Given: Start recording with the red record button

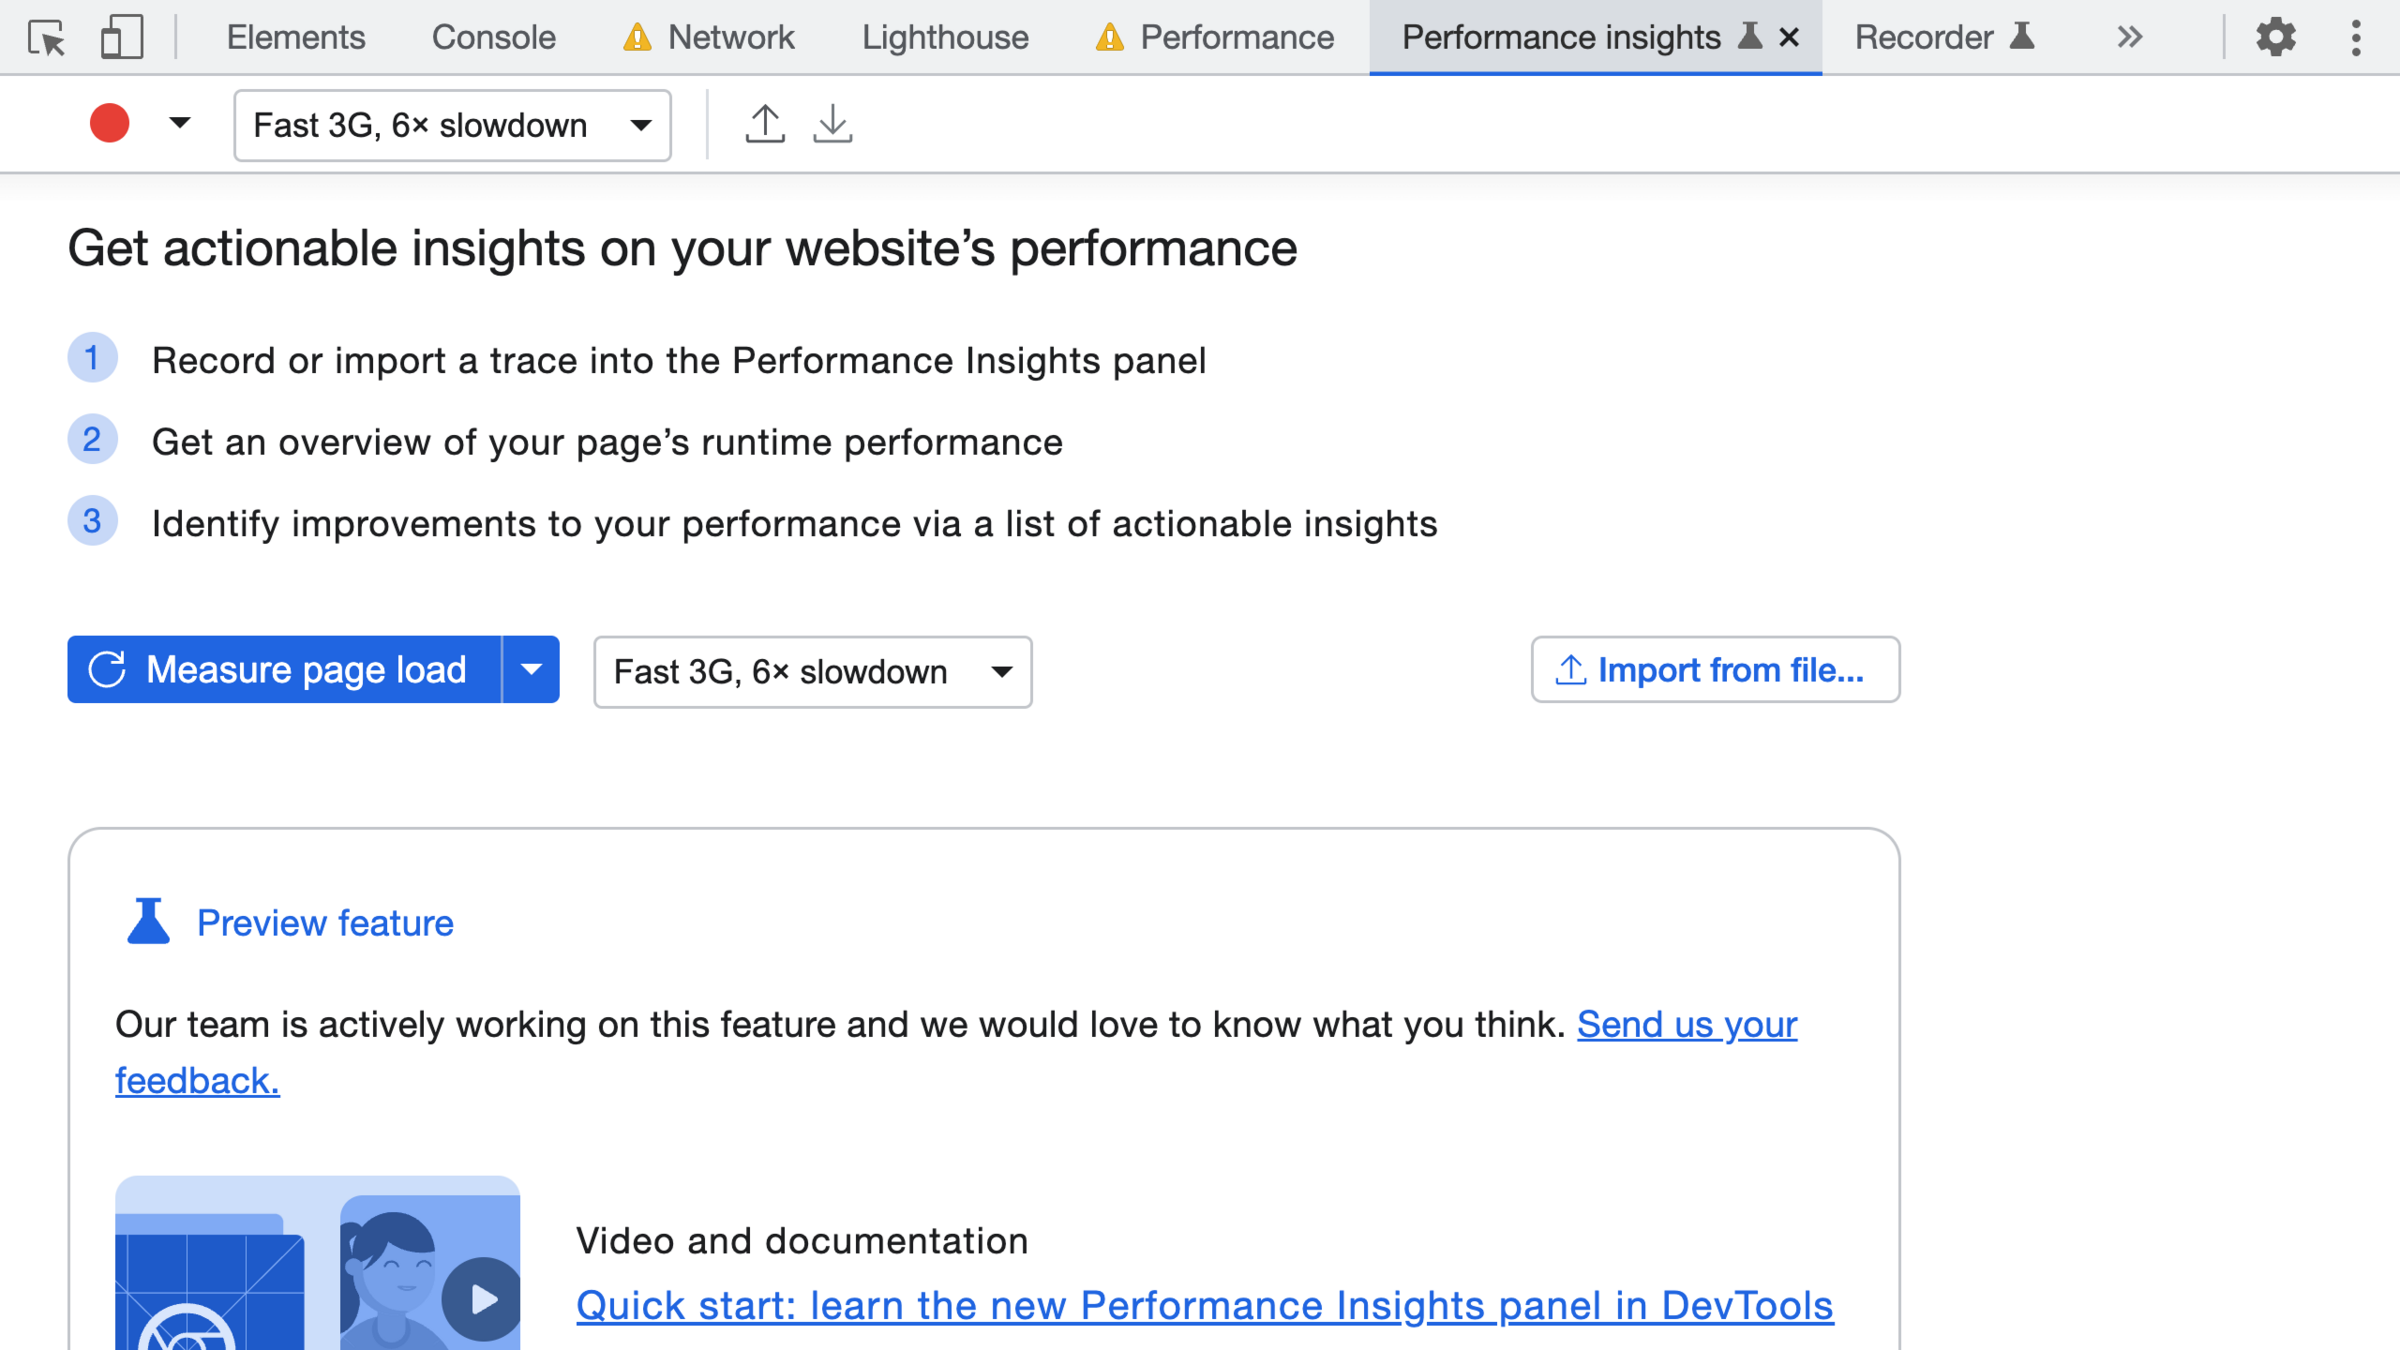Looking at the screenshot, I should 109,124.
